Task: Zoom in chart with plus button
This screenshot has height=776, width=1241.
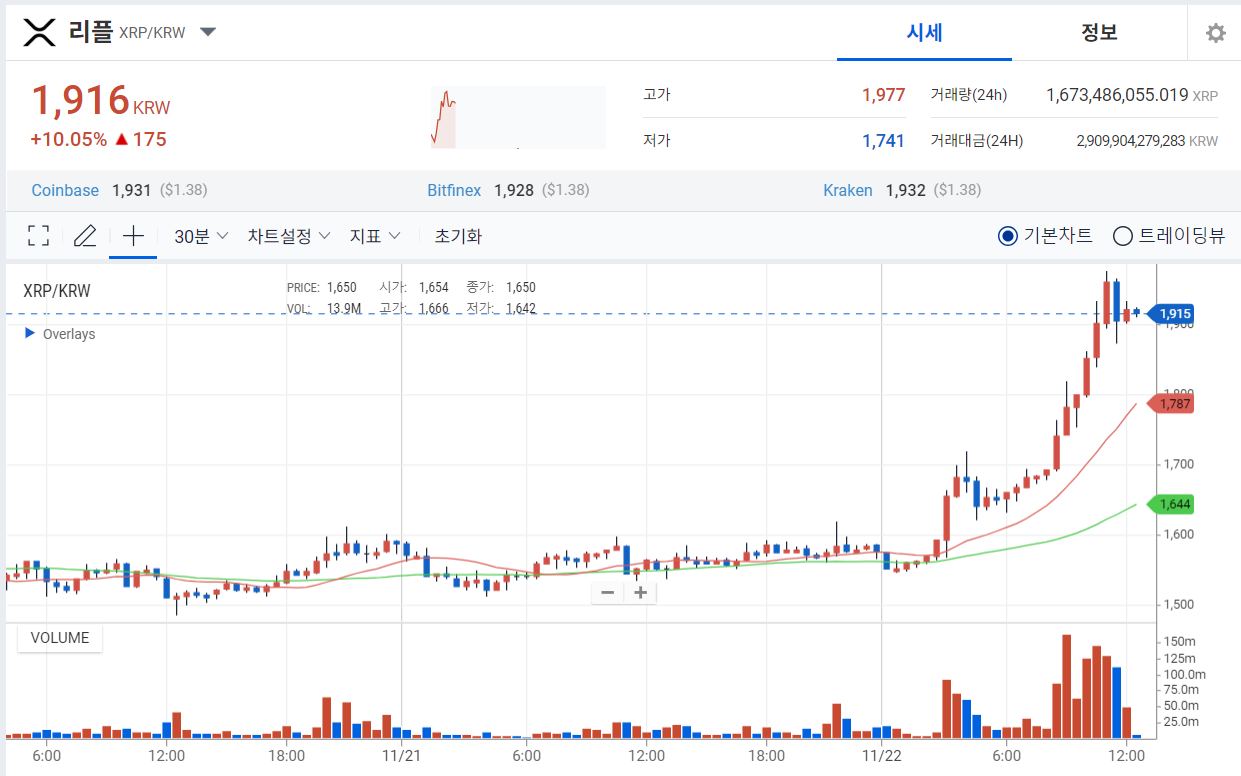Action: pyautogui.click(x=641, y=593)
